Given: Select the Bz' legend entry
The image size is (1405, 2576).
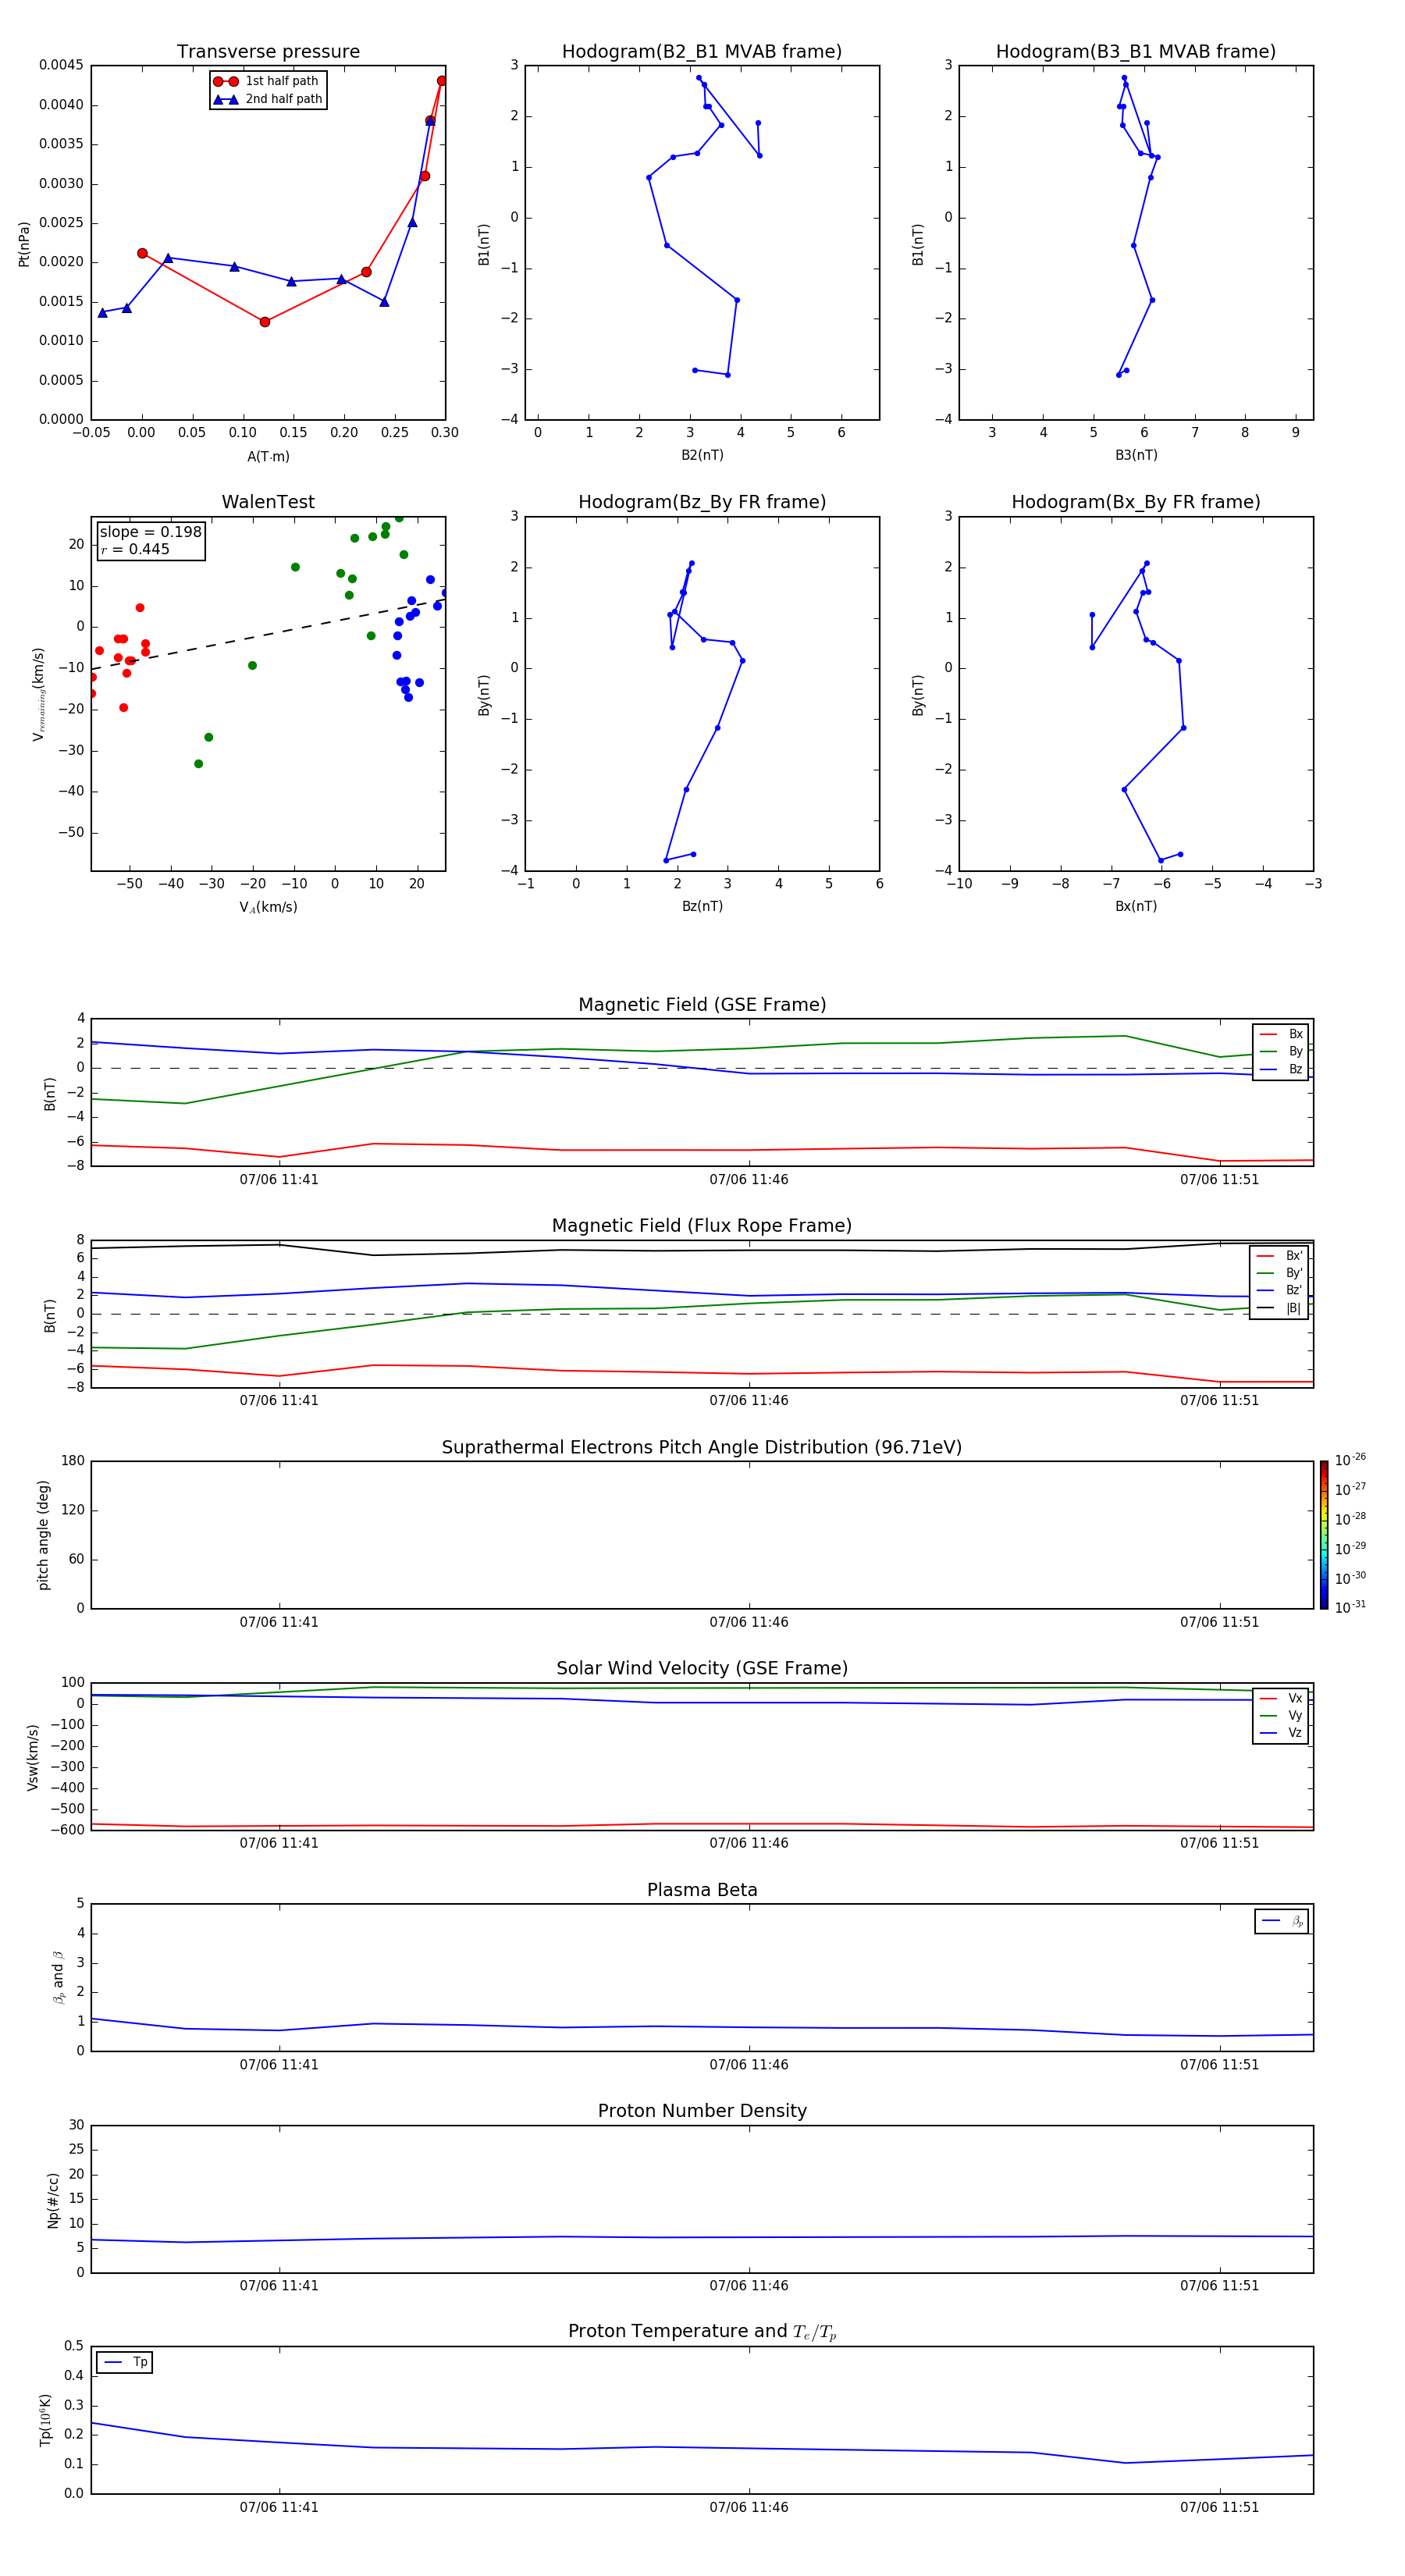Looking at the screenshot, I should [x=1280, y=1290].
